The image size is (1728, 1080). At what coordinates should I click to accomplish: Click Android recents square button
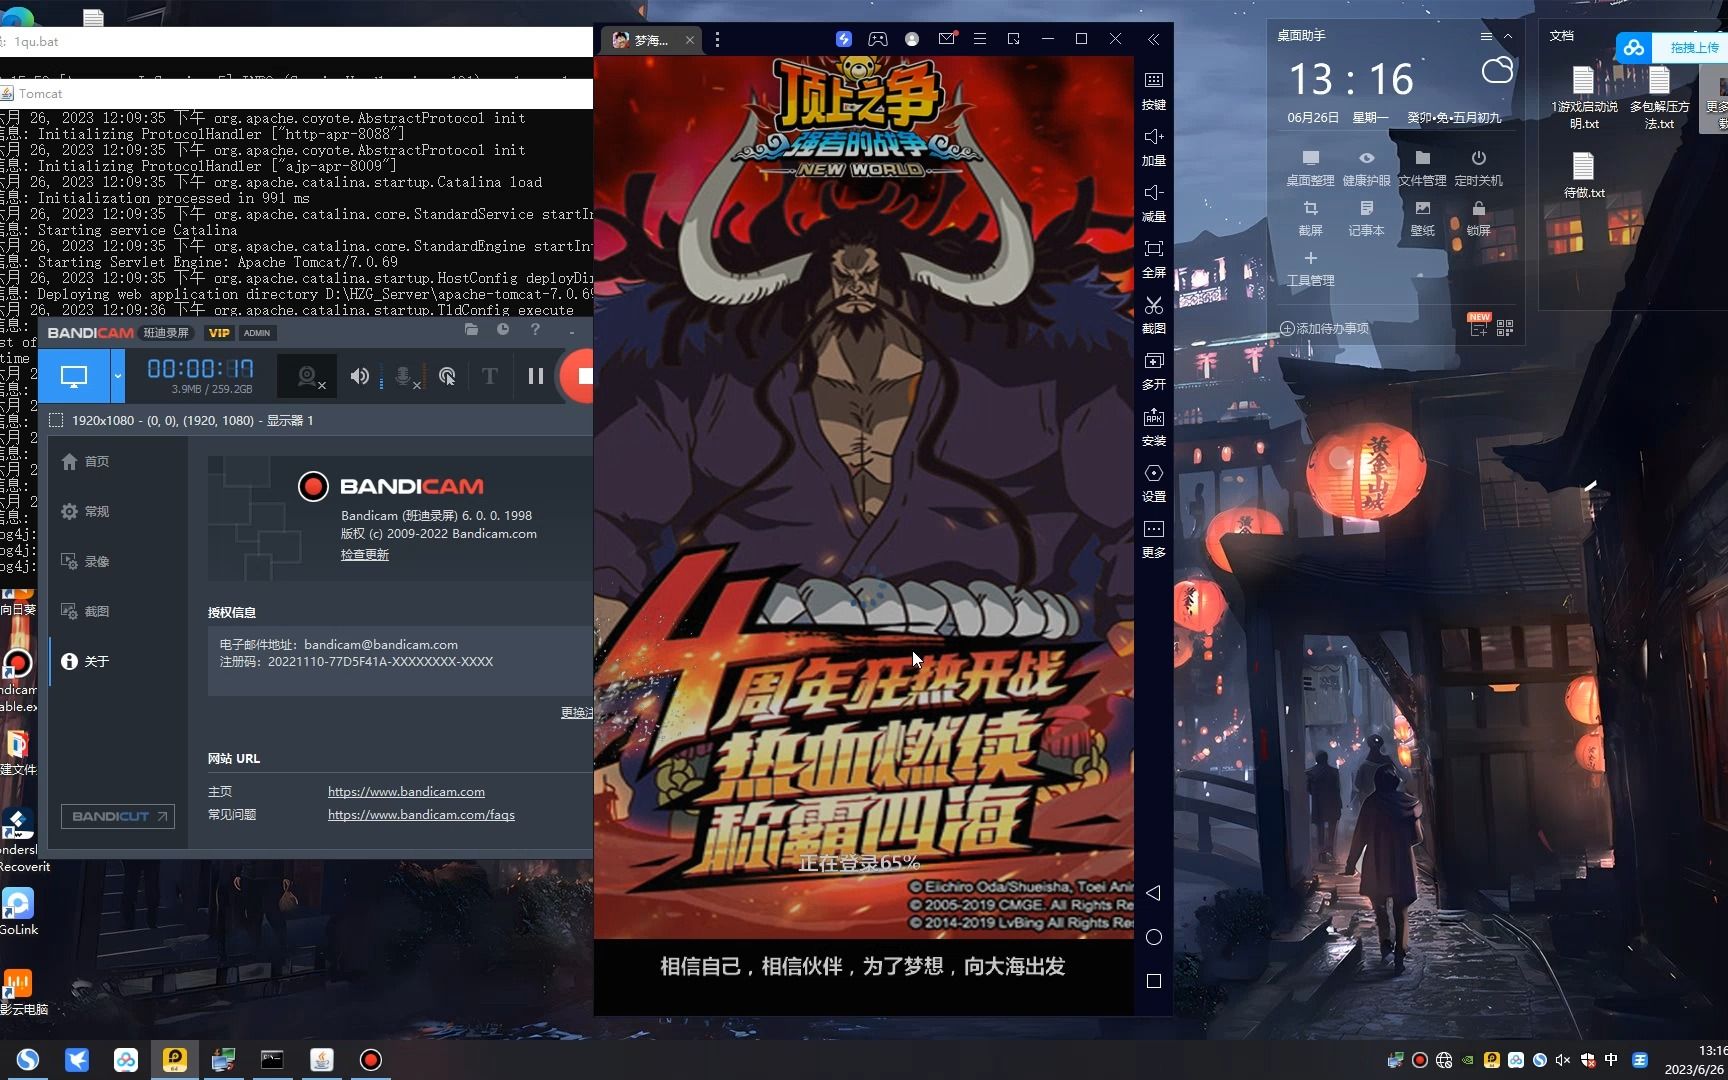[1153, 981]
